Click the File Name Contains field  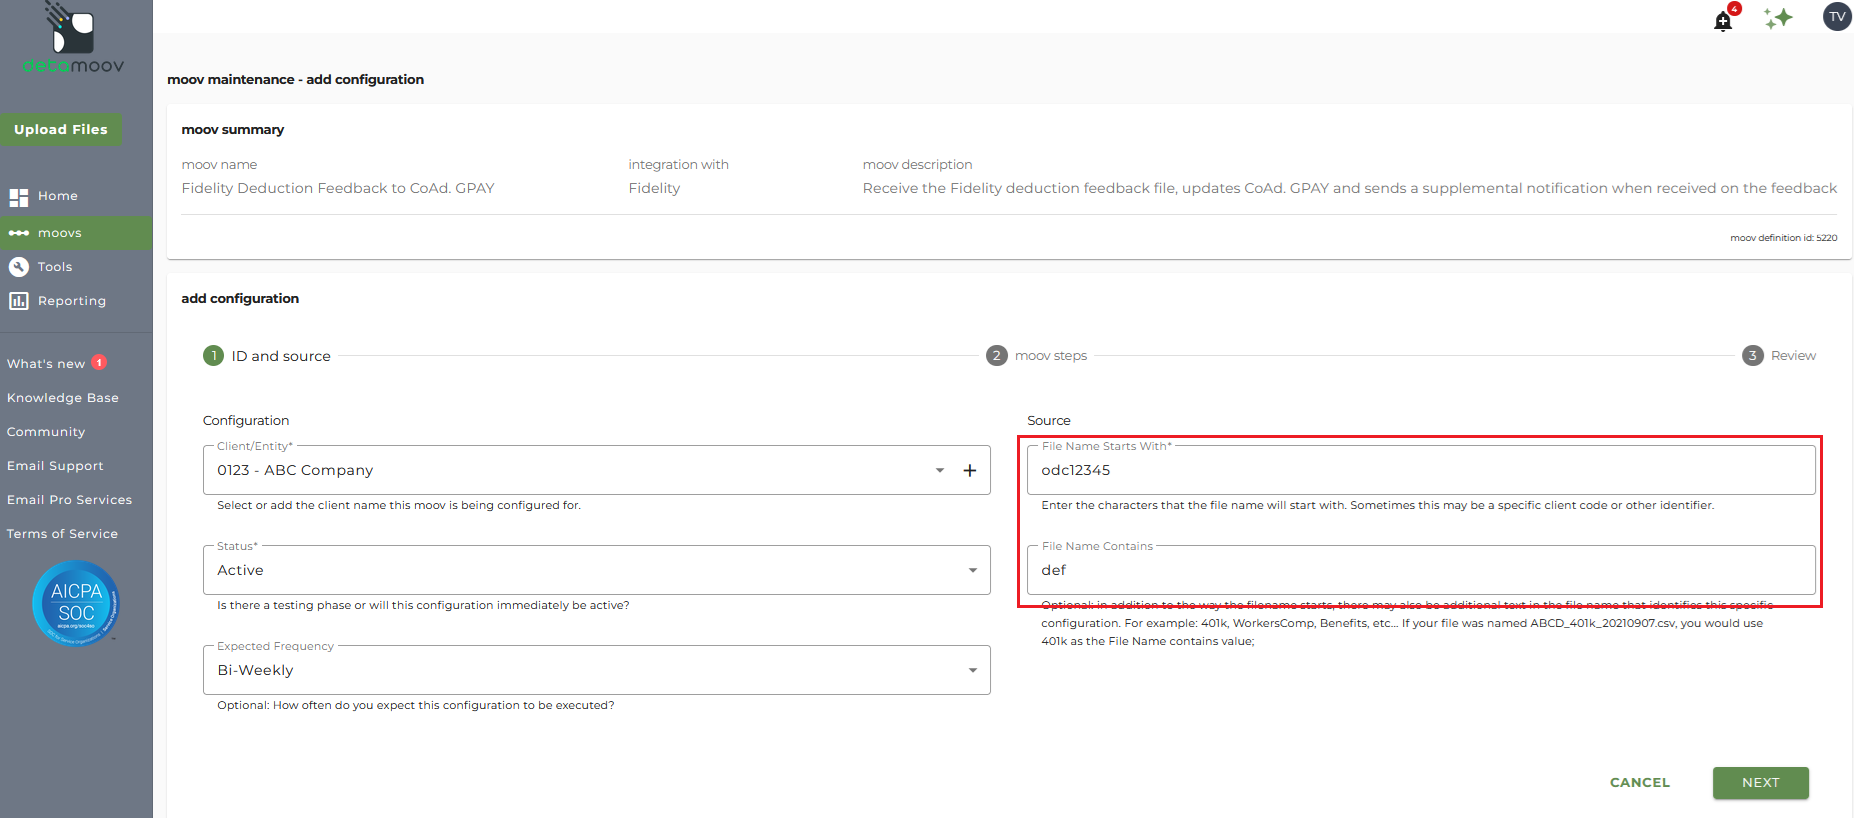pyautogui.click(x=1421, y=570)
